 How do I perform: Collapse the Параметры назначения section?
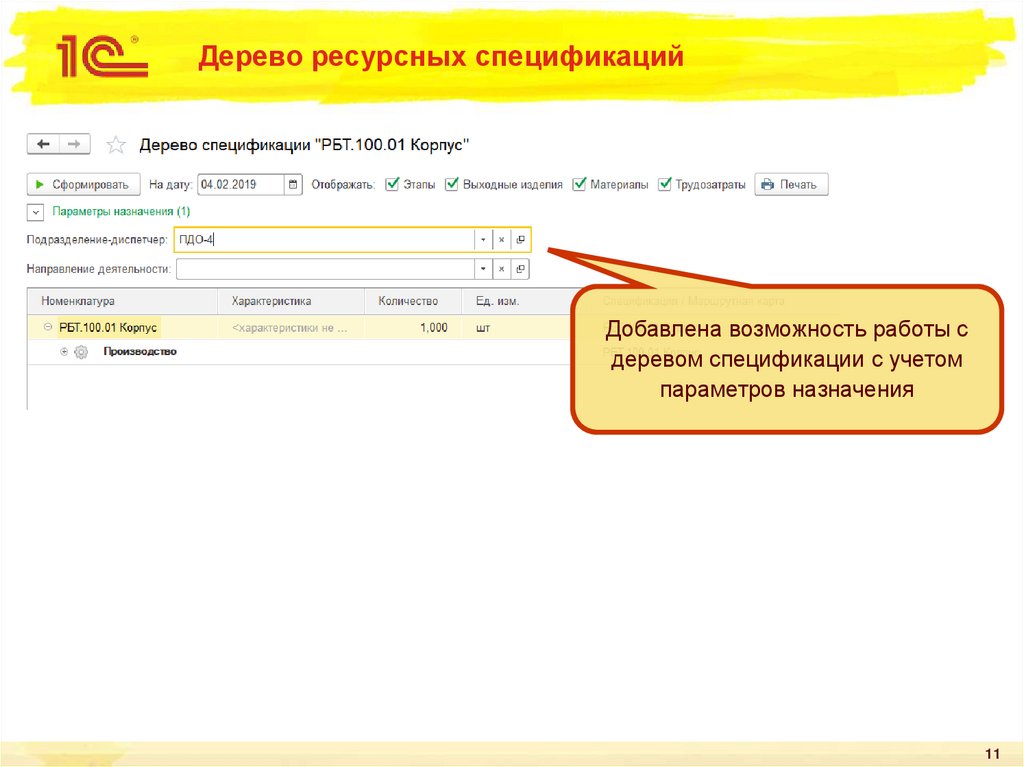pos(35,212)
